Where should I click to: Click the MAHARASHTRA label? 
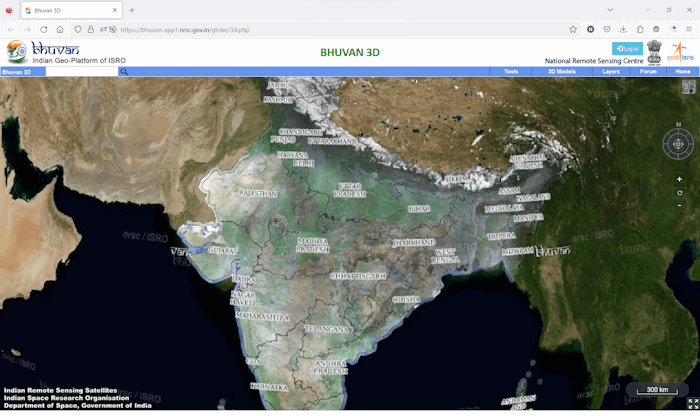[x=262, y=316]
